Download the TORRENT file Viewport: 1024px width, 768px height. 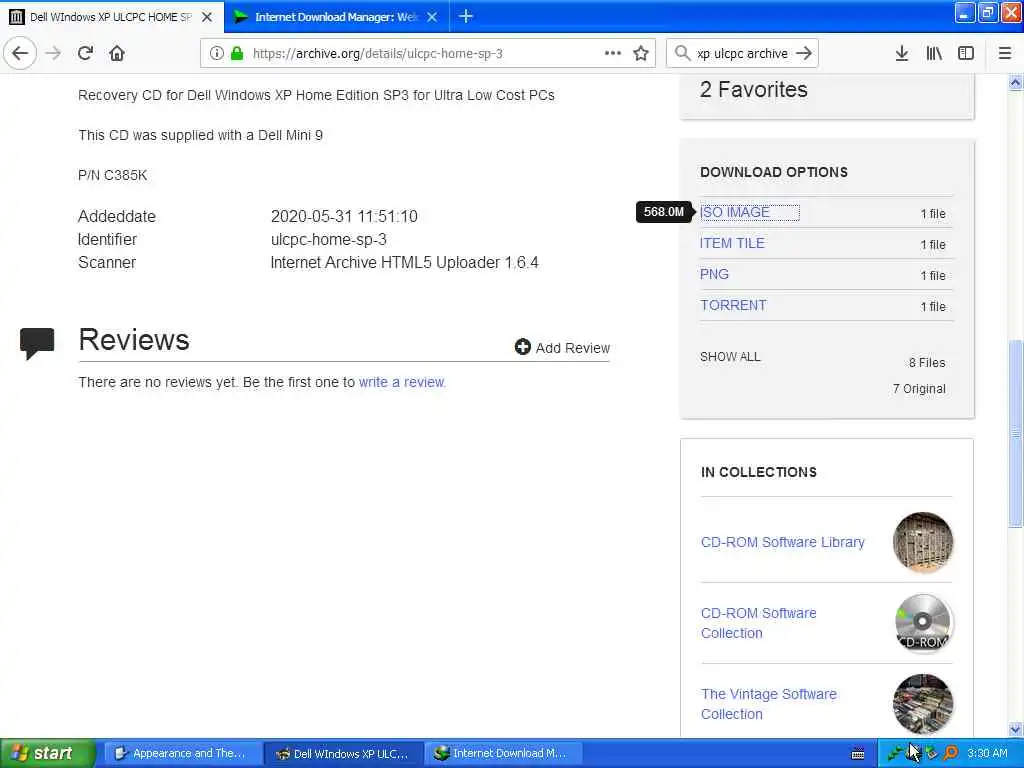coord(733,305)
